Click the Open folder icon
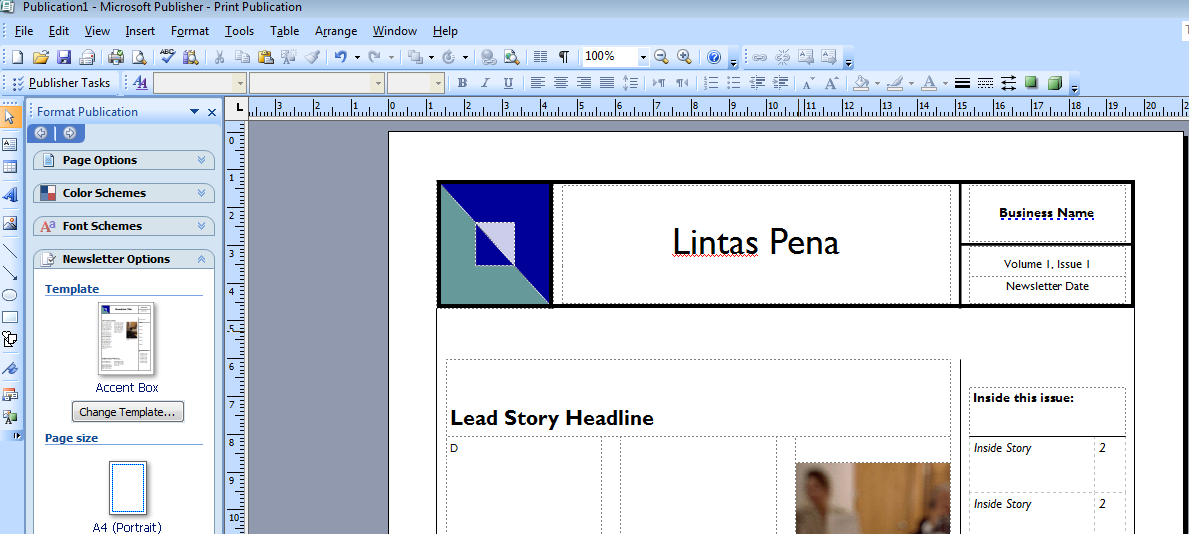 41,57
